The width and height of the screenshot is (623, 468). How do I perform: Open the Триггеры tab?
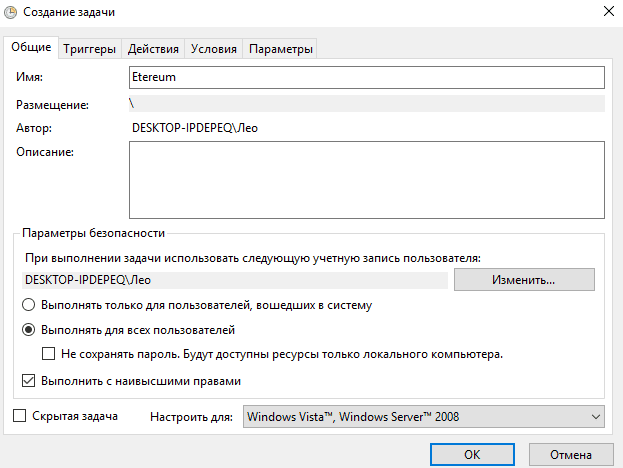pos(90,49)
